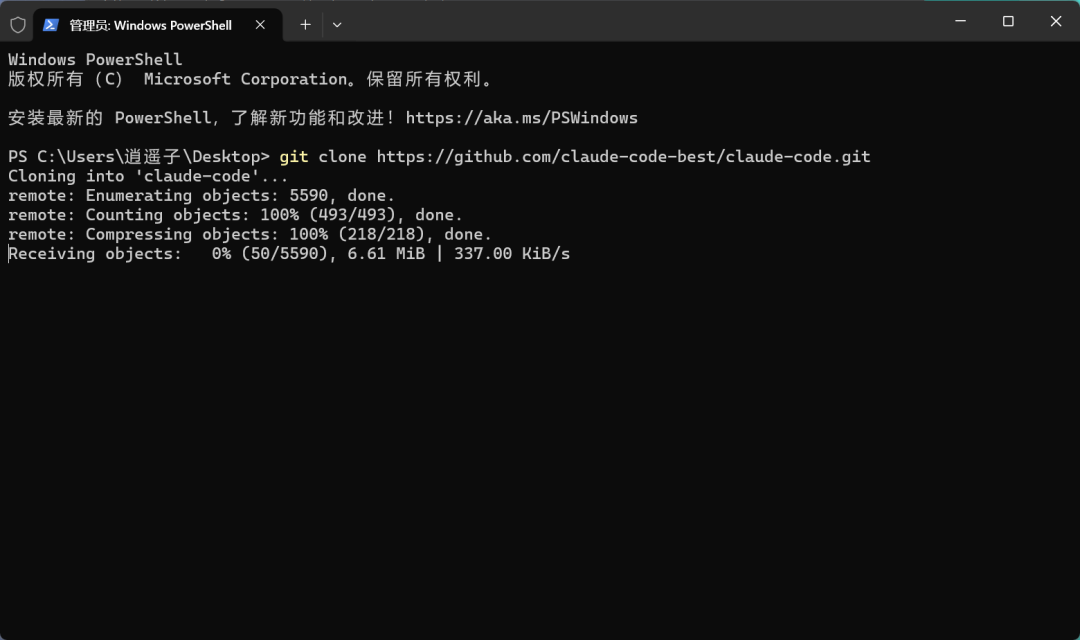
Task: Click the Compressing objects (218/218) output line
Action: pos(249,234)
